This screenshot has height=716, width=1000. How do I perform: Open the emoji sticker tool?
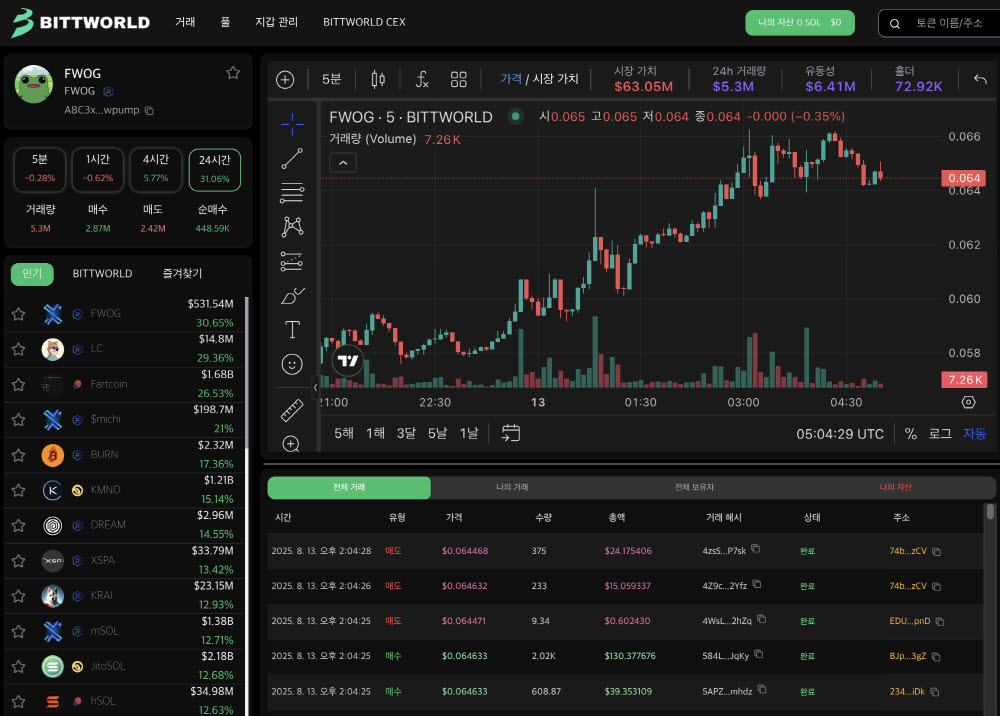click(292, 364)
